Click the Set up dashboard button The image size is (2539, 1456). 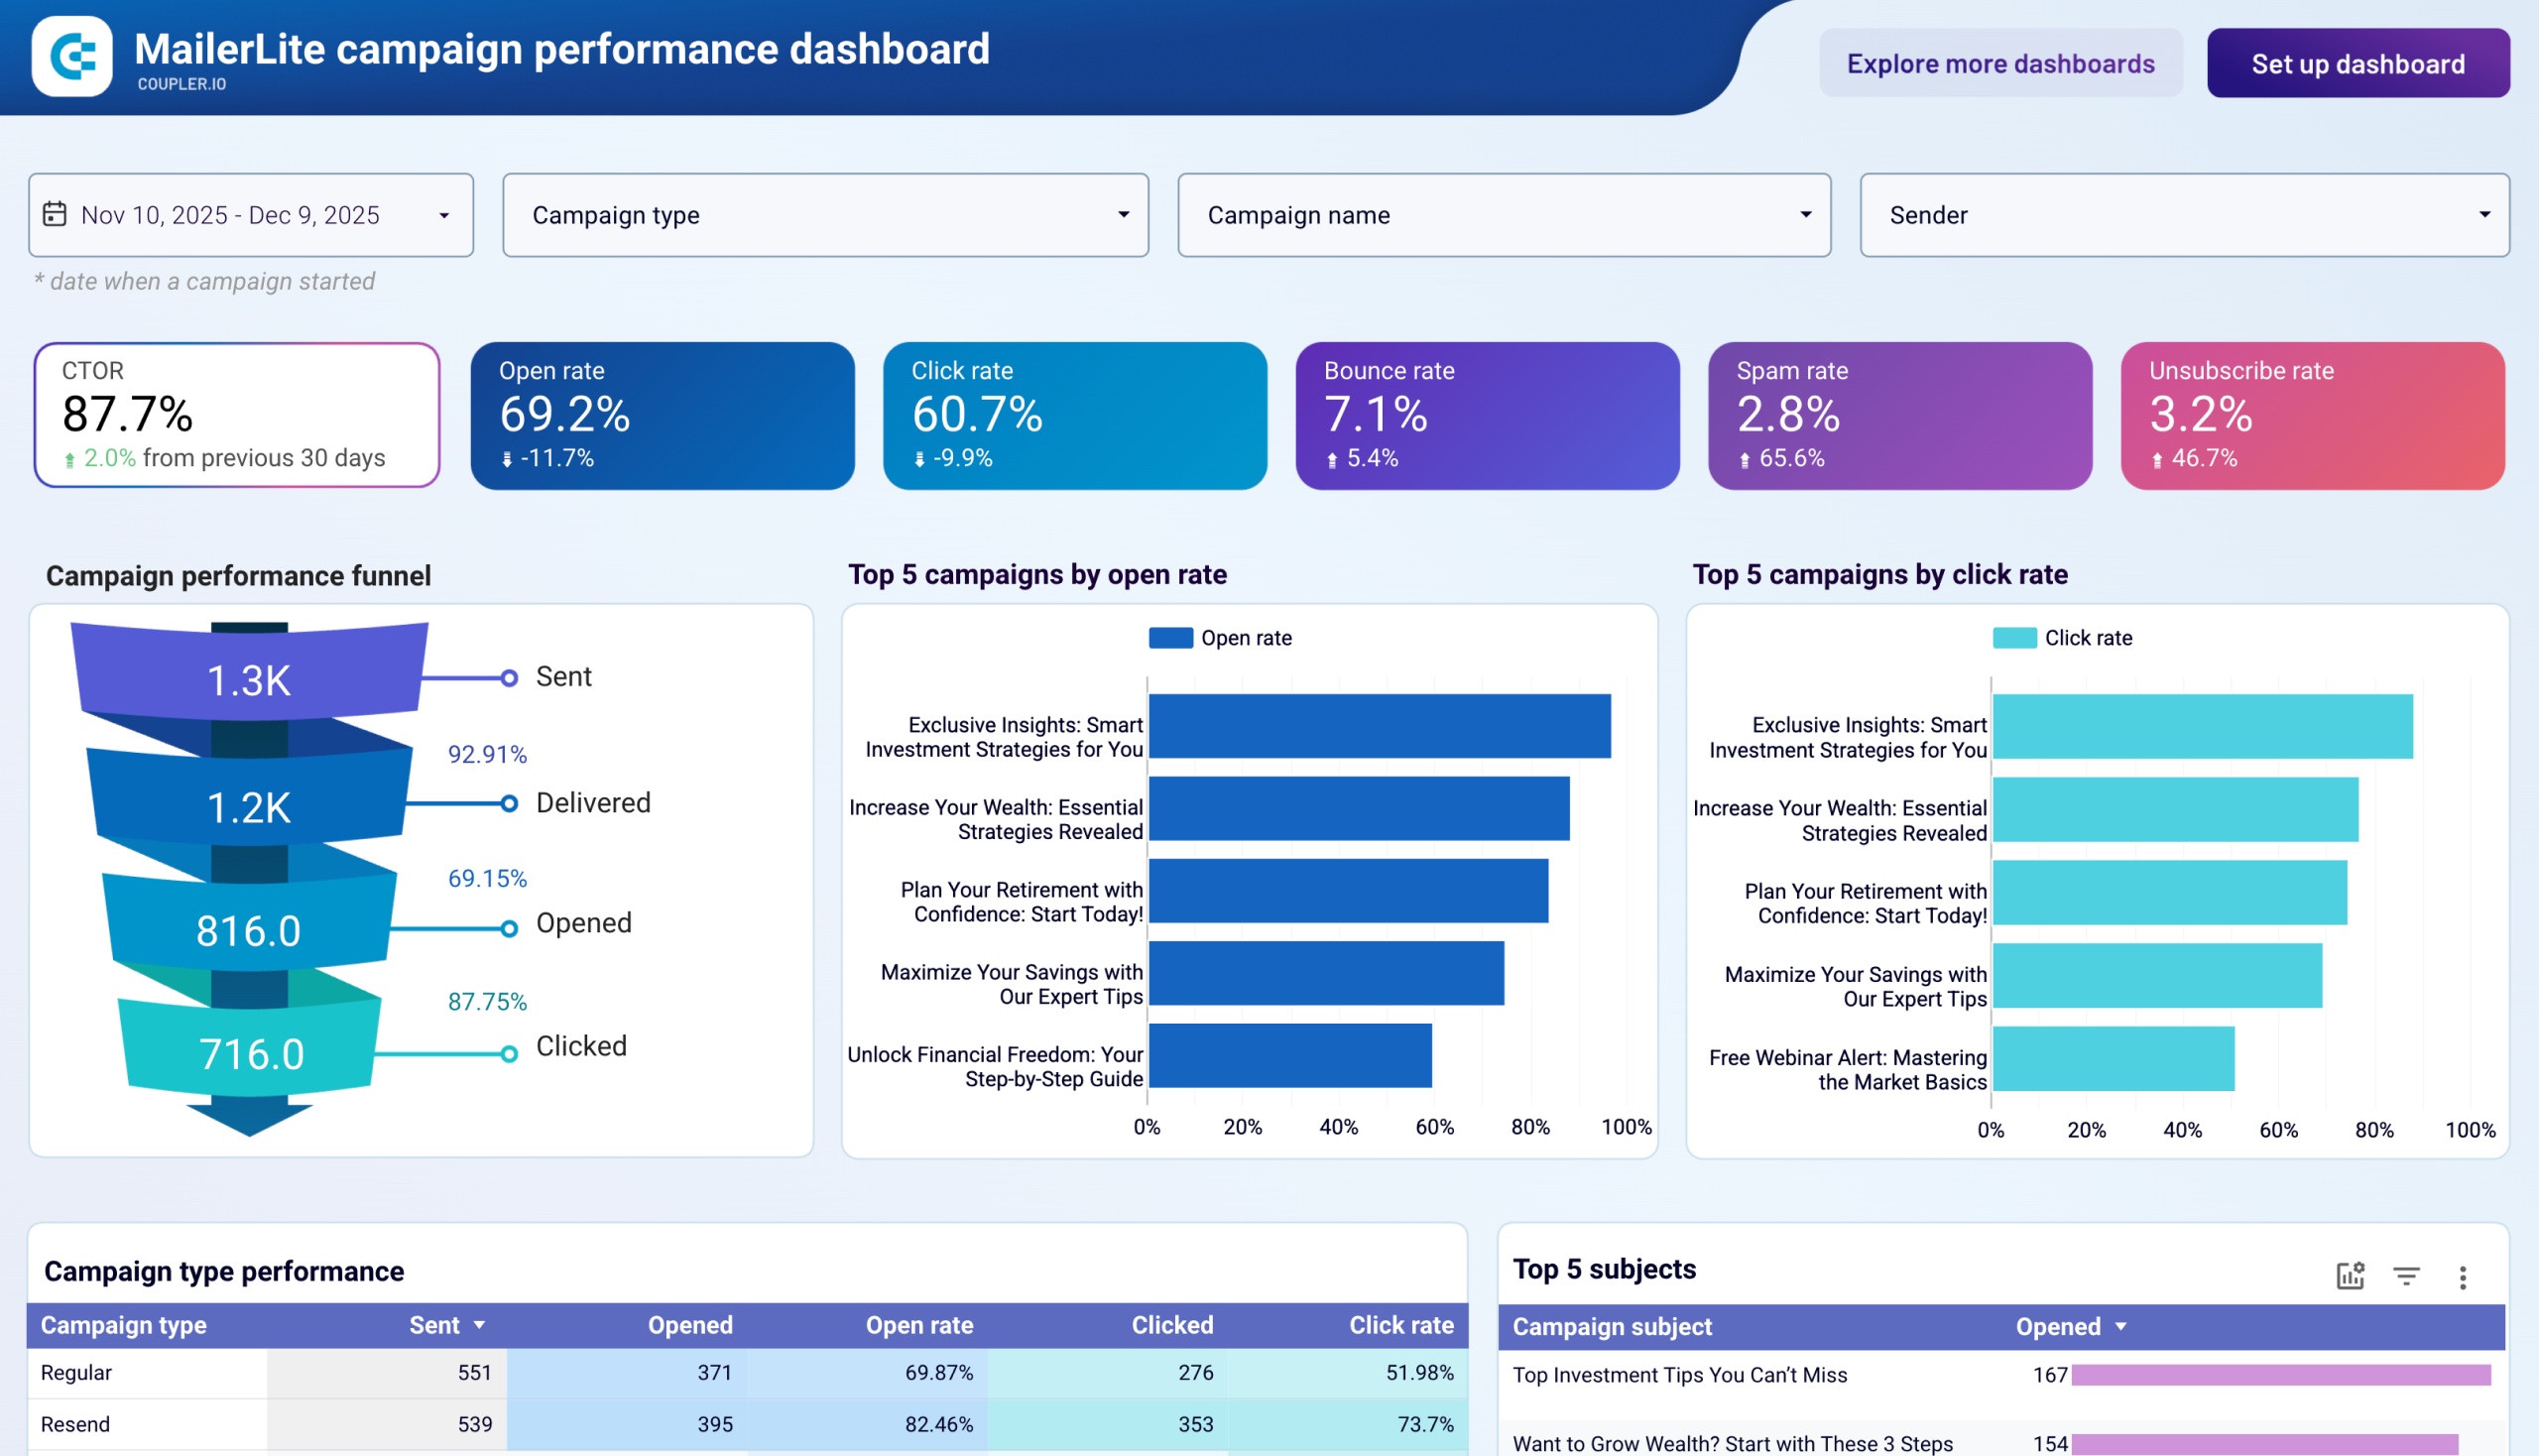click(2357, 63)
